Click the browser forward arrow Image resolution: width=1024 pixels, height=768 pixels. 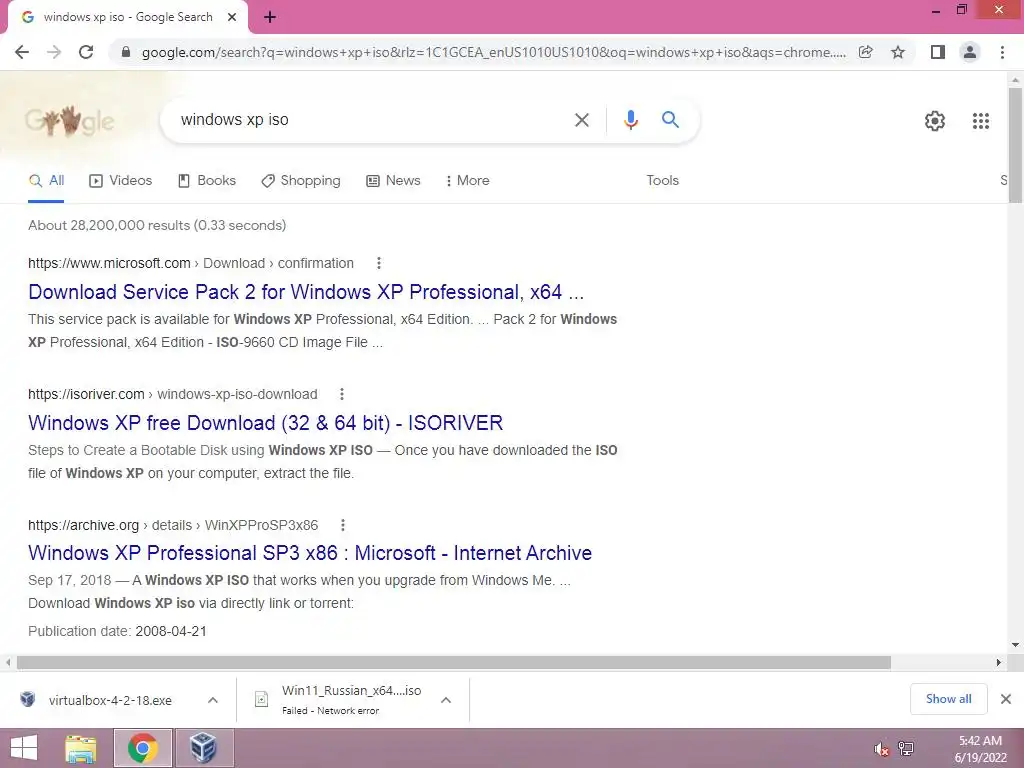click(54, 52)
